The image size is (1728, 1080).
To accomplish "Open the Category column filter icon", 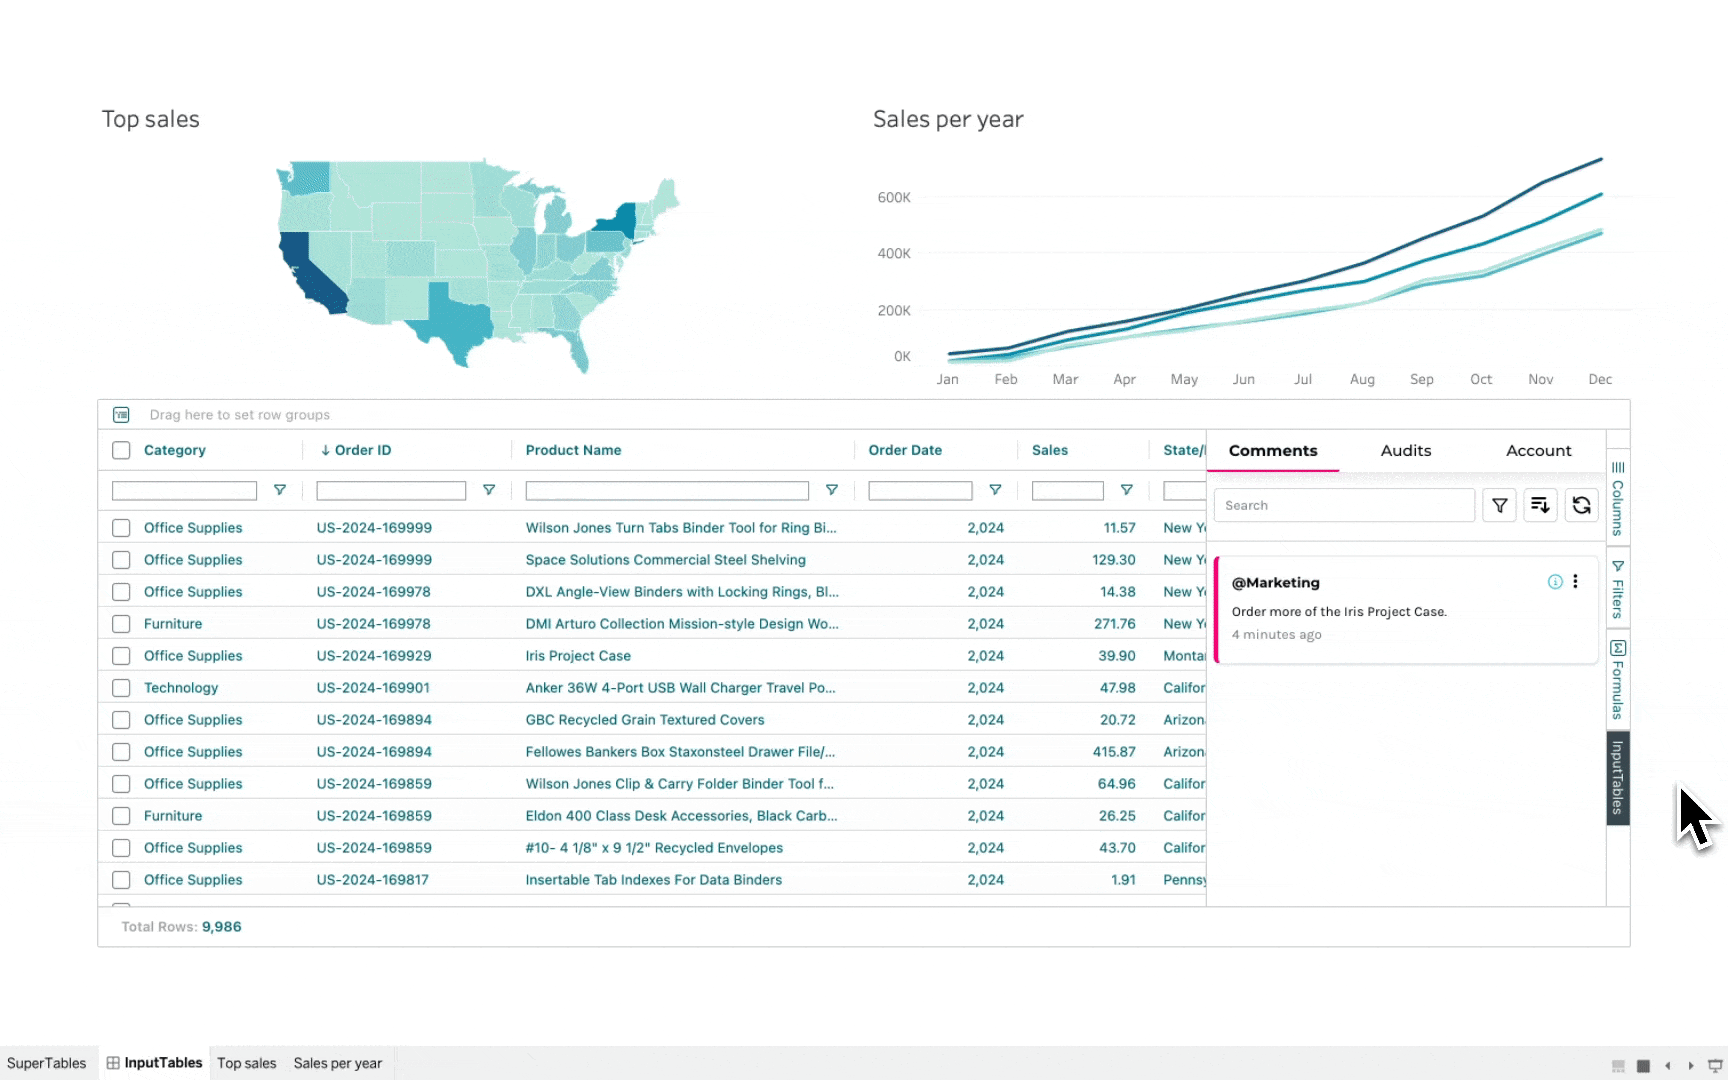I will 280,490.
